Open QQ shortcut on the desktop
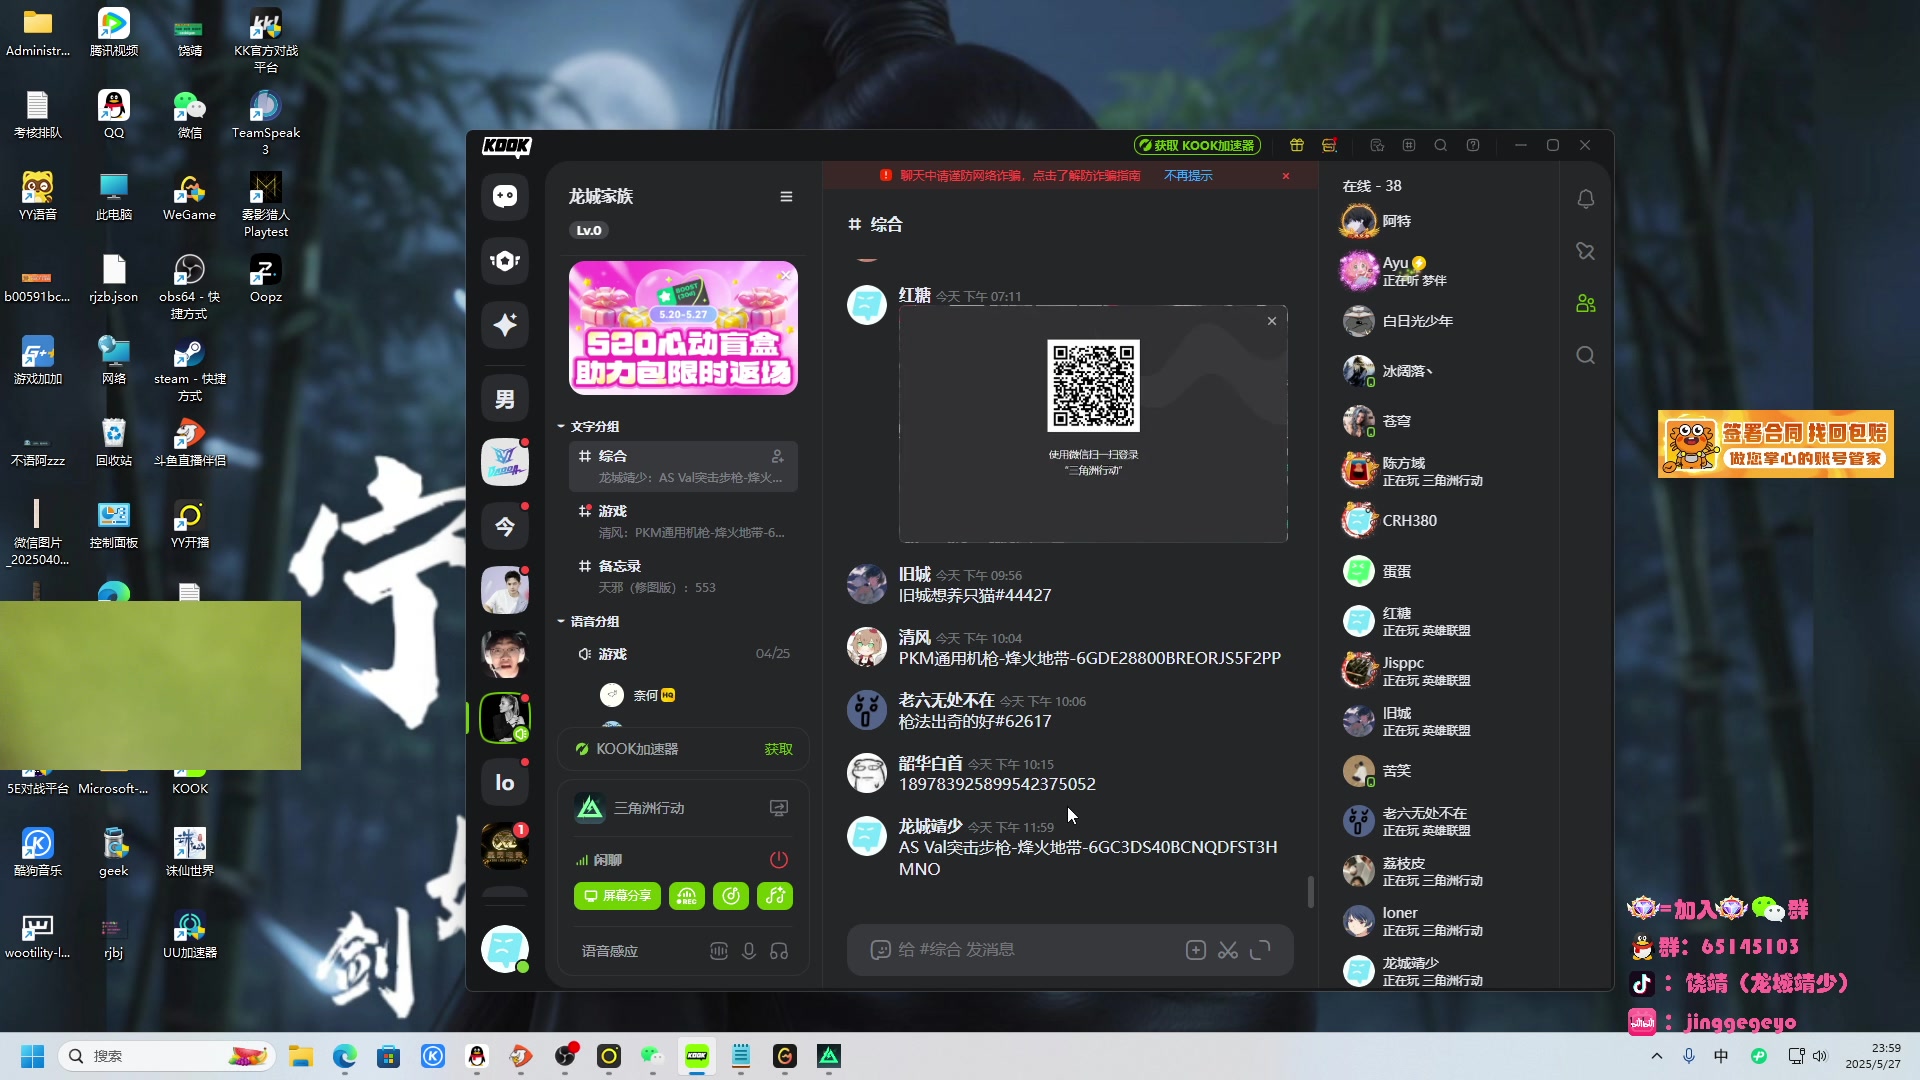 tap(114, 114)
